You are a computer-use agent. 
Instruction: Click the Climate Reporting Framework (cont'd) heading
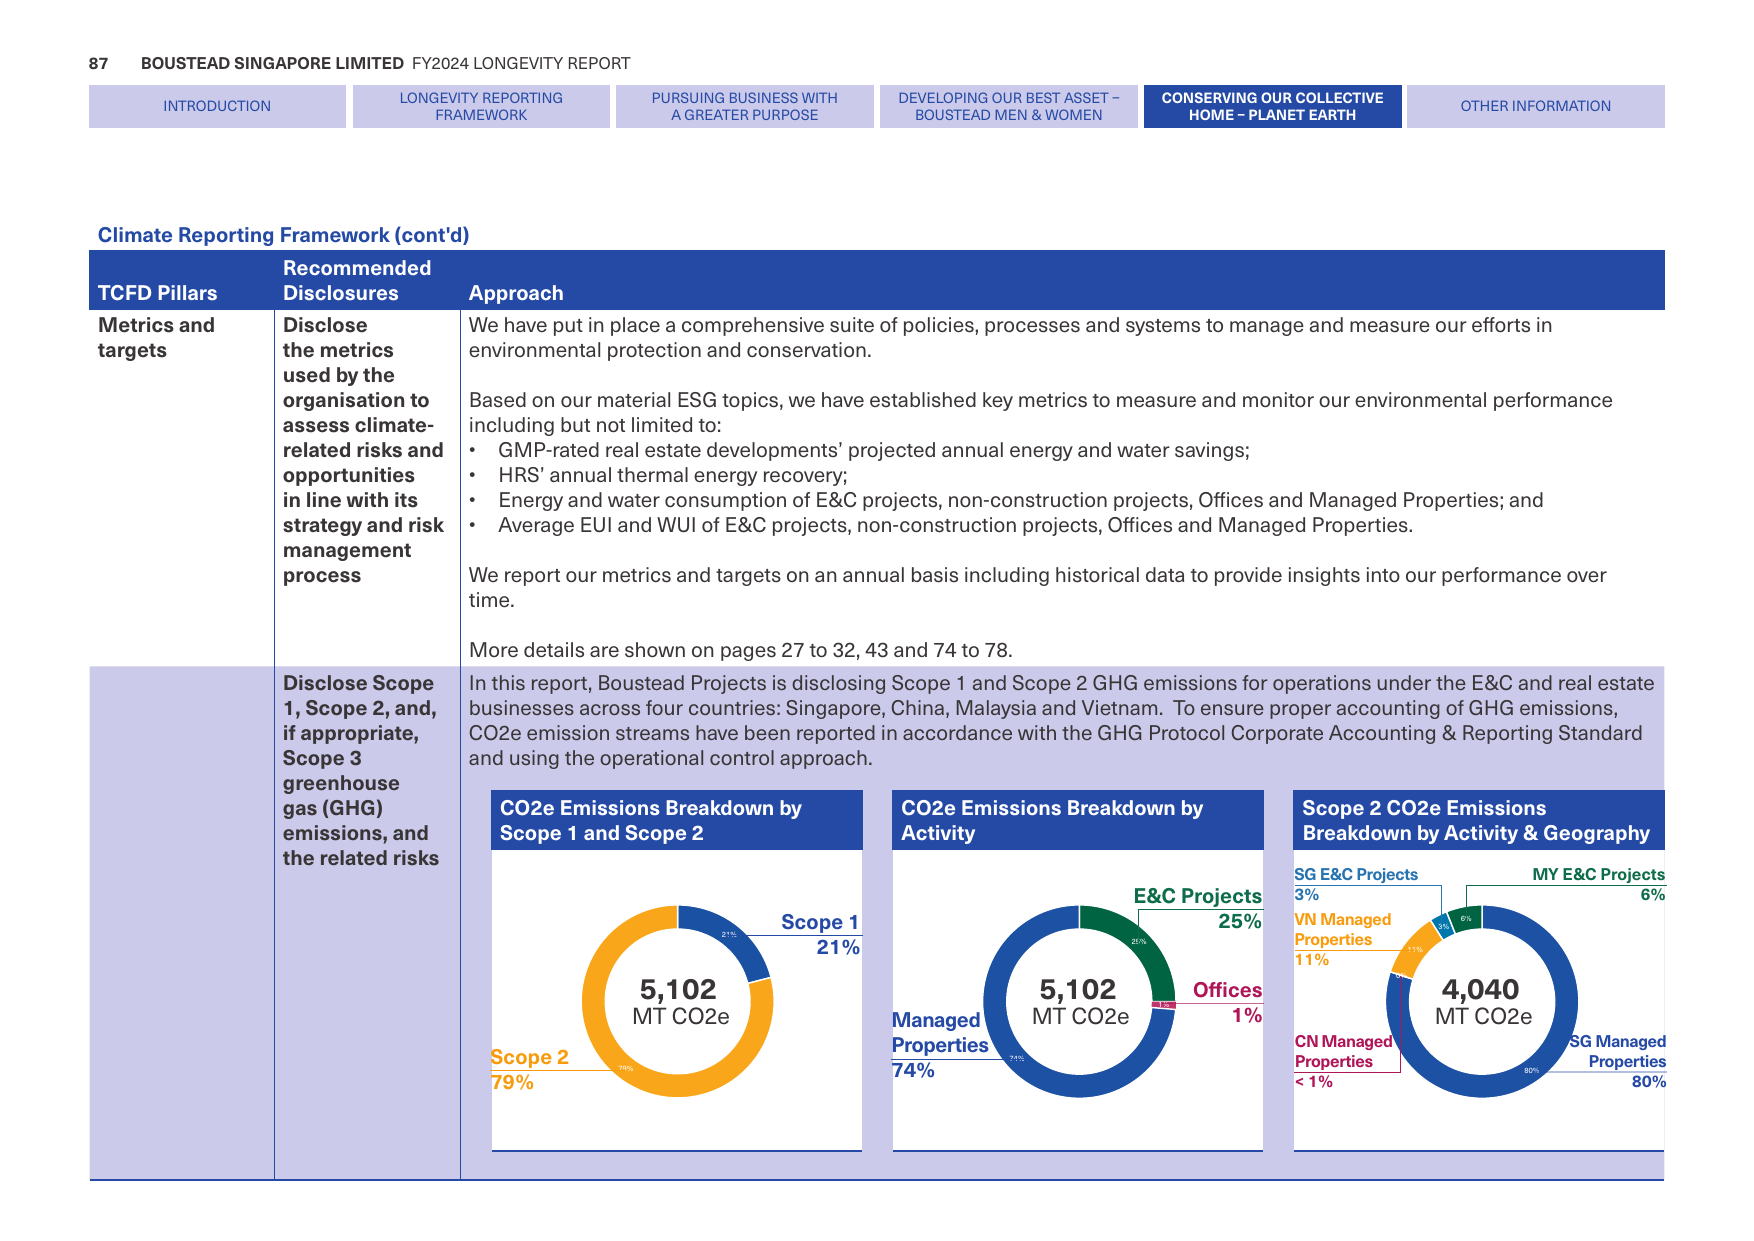click(283, 235)
